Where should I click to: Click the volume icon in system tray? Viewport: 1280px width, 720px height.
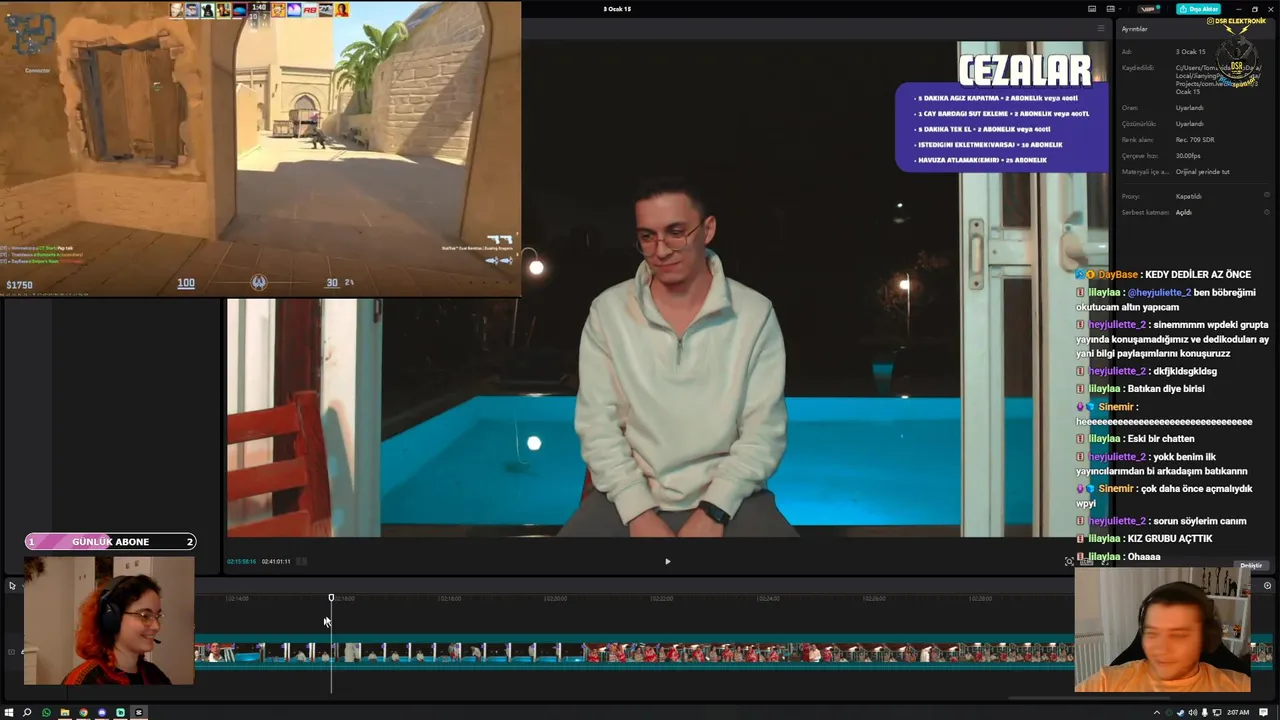click(x=1193, y=712)
